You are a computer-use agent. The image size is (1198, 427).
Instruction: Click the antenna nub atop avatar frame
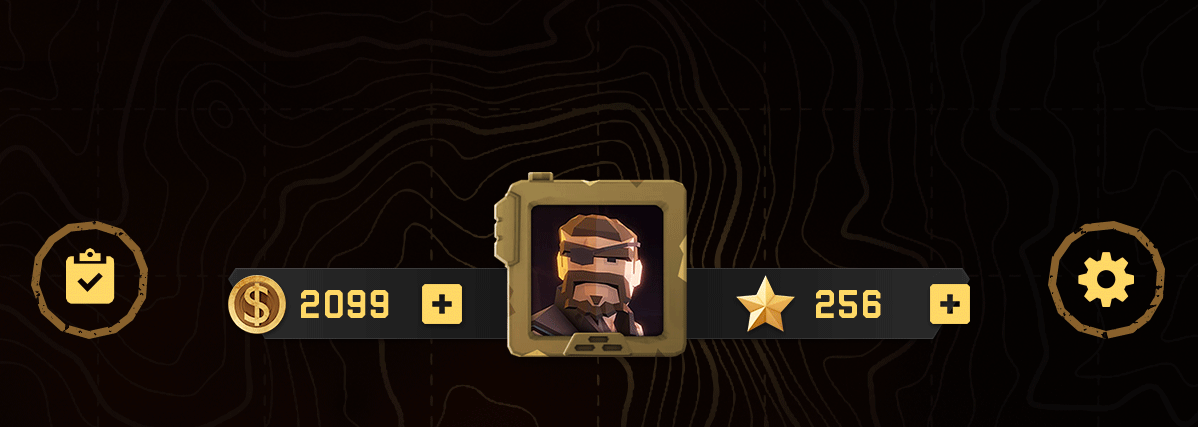[540, 176]
